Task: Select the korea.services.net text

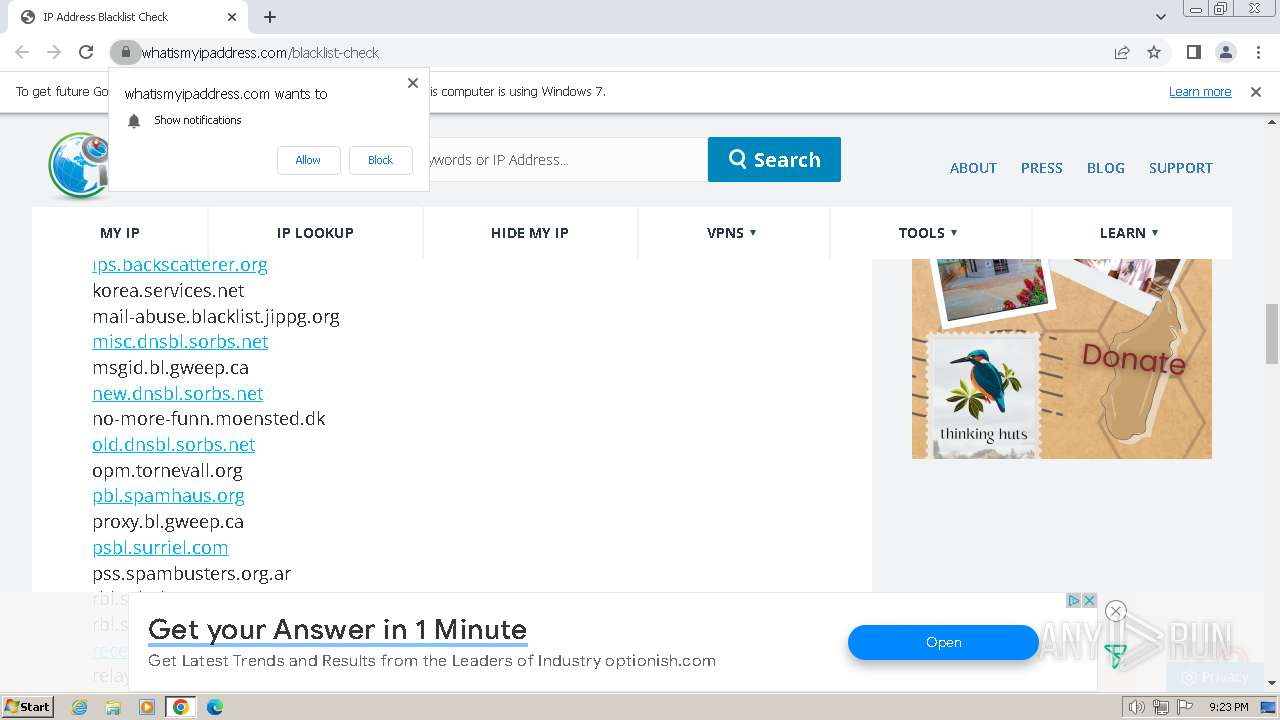Action: (168, 291)
